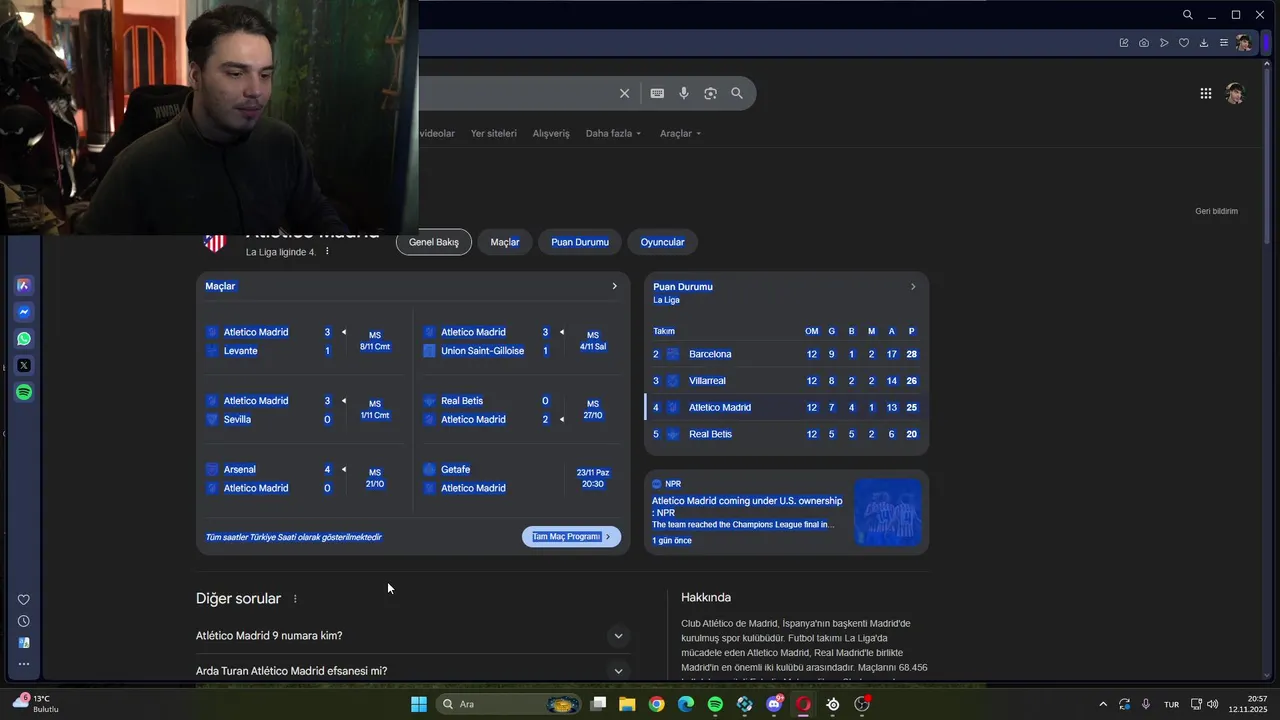This screenshot has width=1280, height=720.
Task: Open the edit page icon in address bar
Action: [x=1124, y=43]
